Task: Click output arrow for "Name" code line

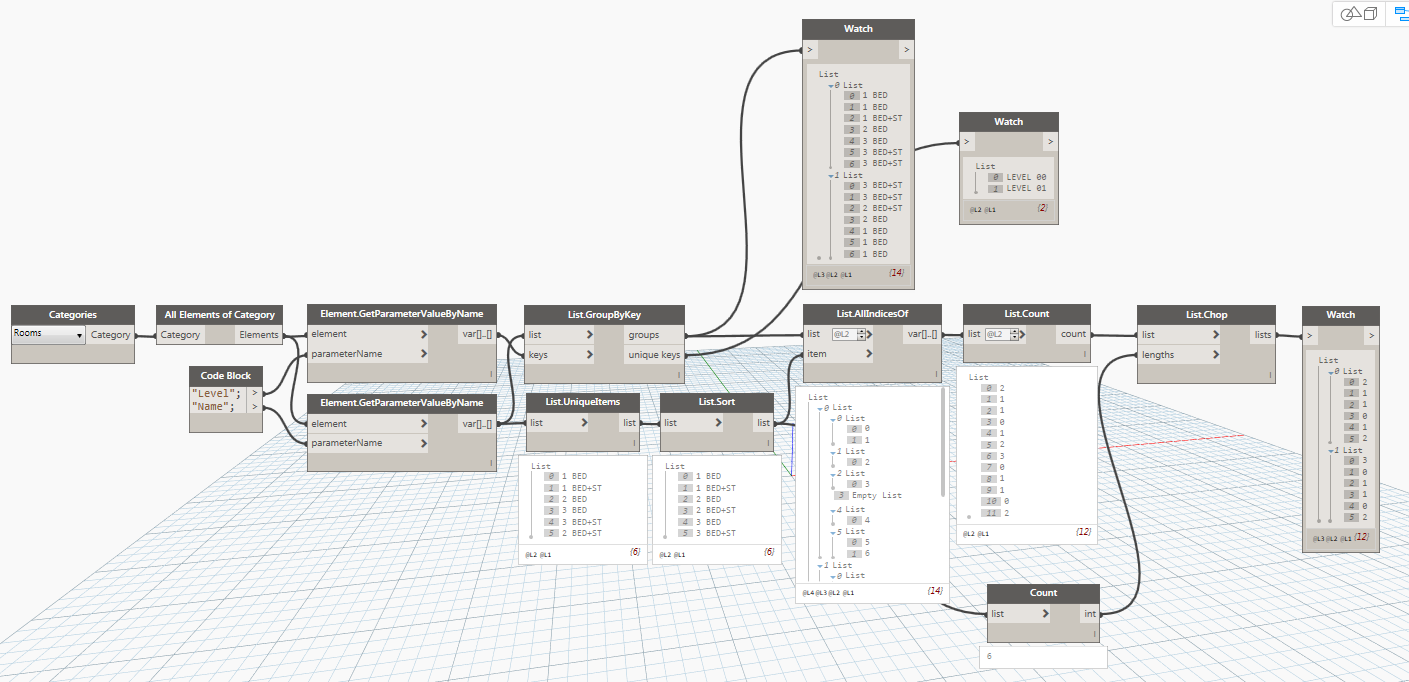Action: coord(255,407)
